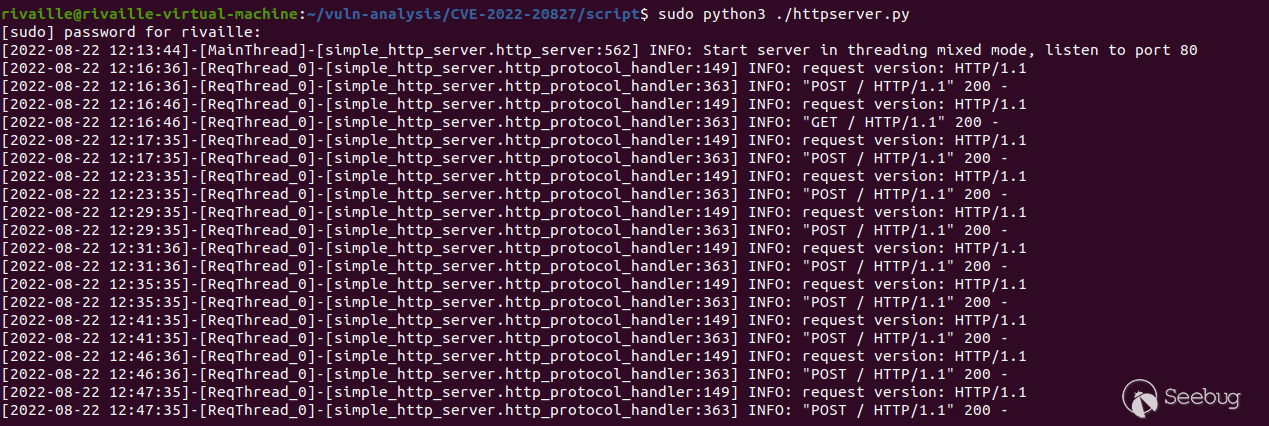The width and height of the screenshot is (1269, 426).
Task: Click the Seebug watermark text
Action: (1203, 398)
